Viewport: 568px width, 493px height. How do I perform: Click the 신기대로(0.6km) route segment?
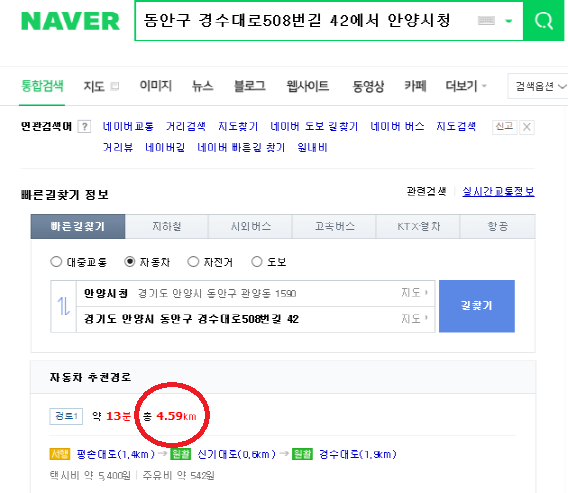pos(237,454)
